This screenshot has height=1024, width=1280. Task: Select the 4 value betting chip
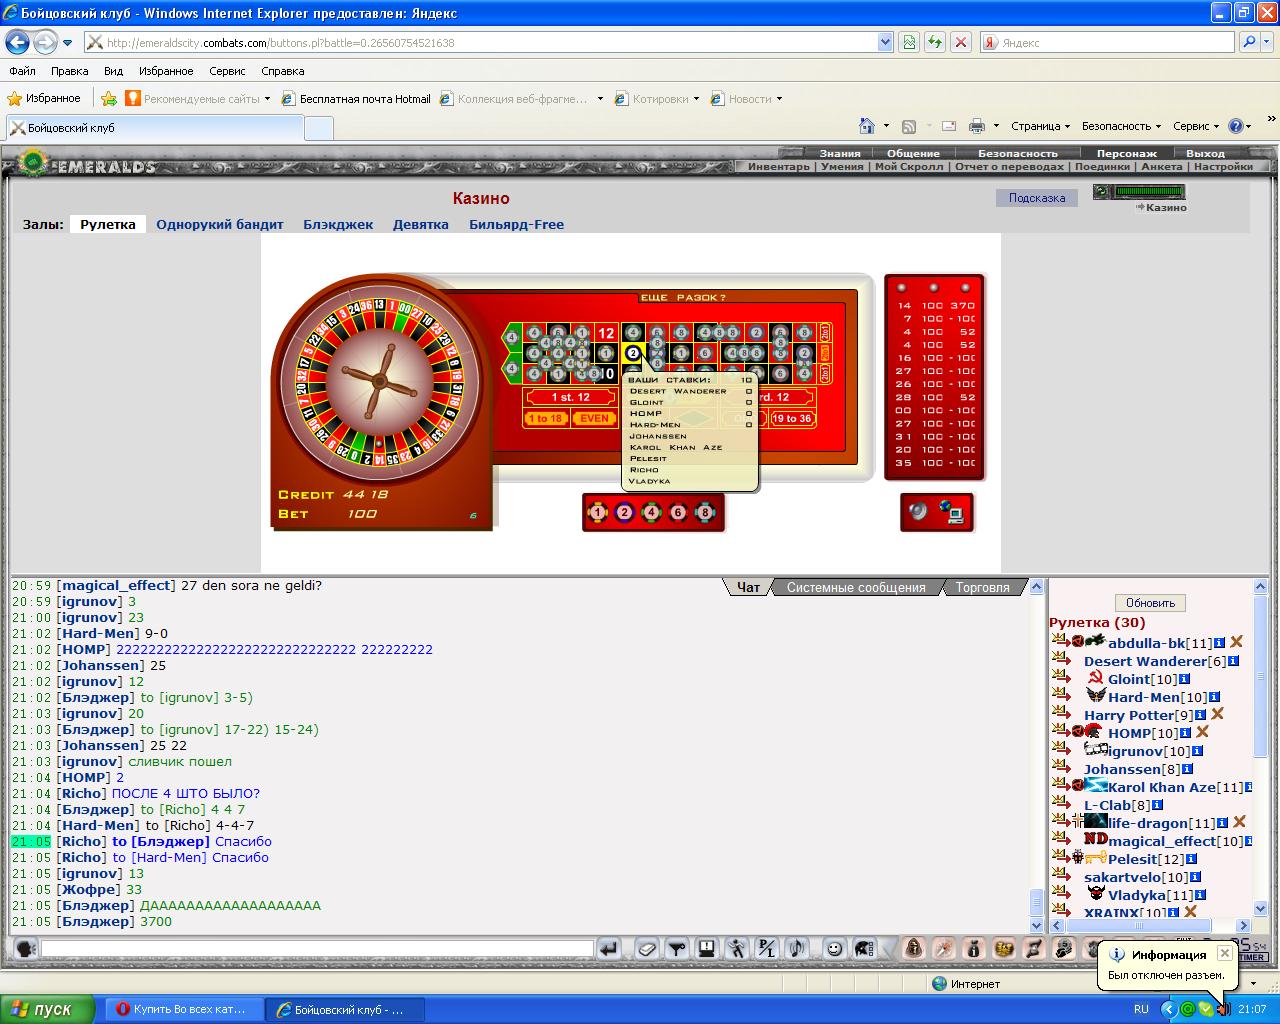point(652,513)
